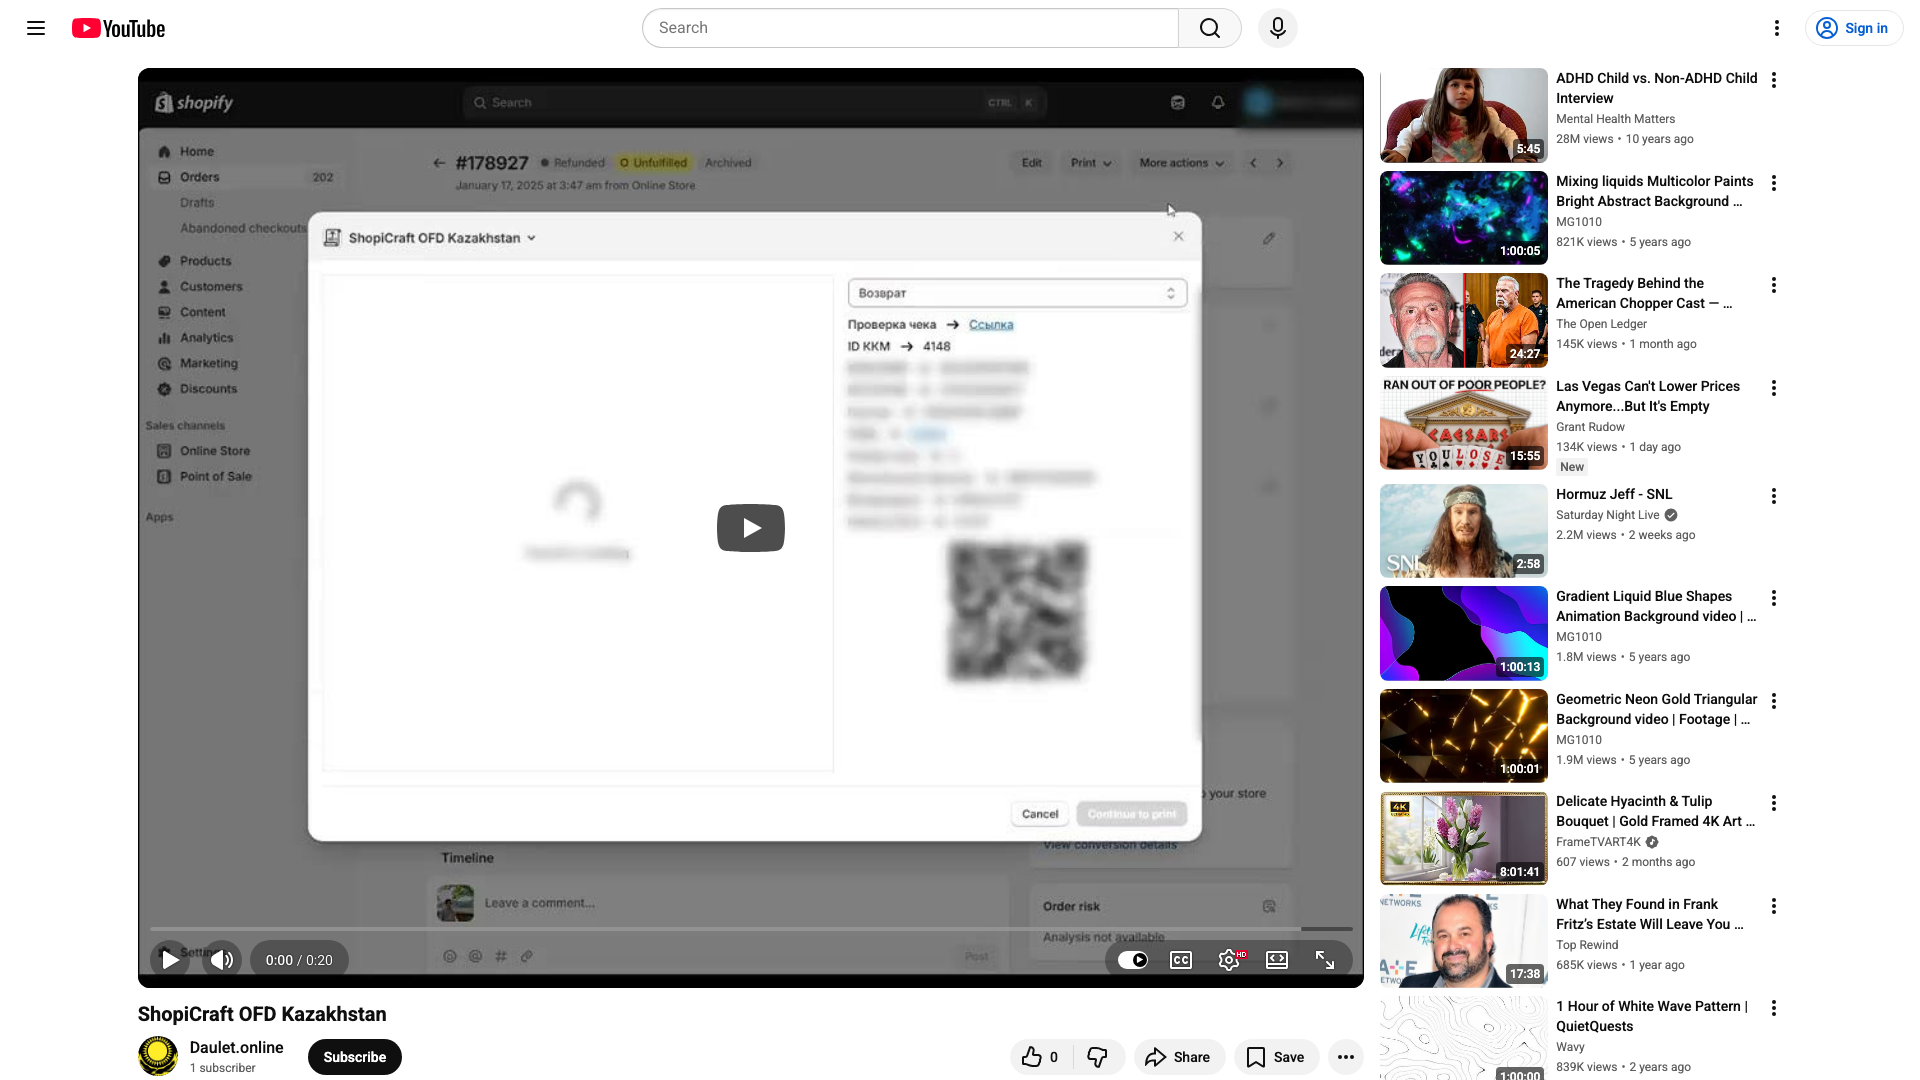The width and height of the screenshot is (1920, 1080).
Task: Enter fullscreen mode on the player
Action: click(x=1325, y=960)
